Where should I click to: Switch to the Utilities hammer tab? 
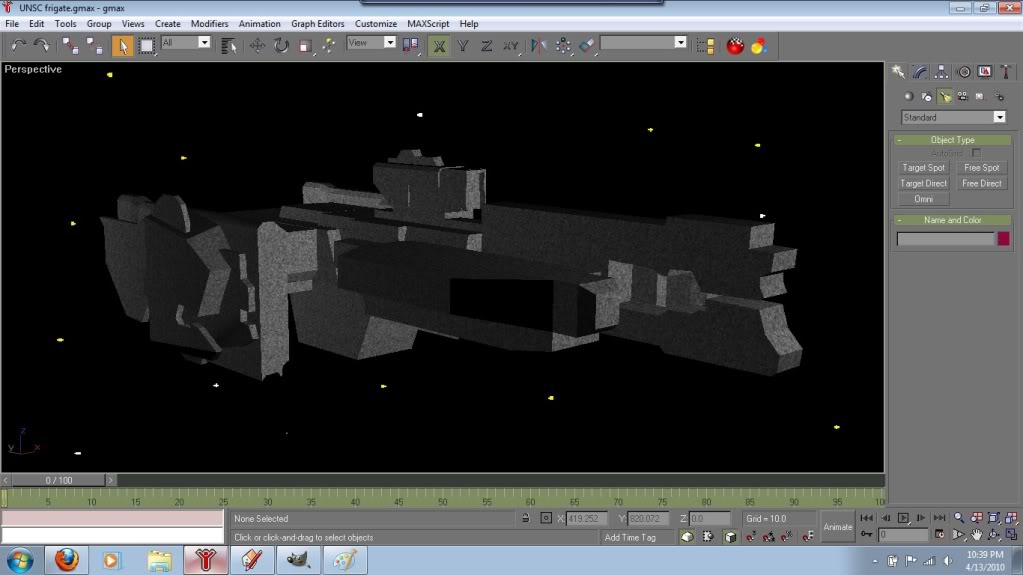coord(1006,72)
